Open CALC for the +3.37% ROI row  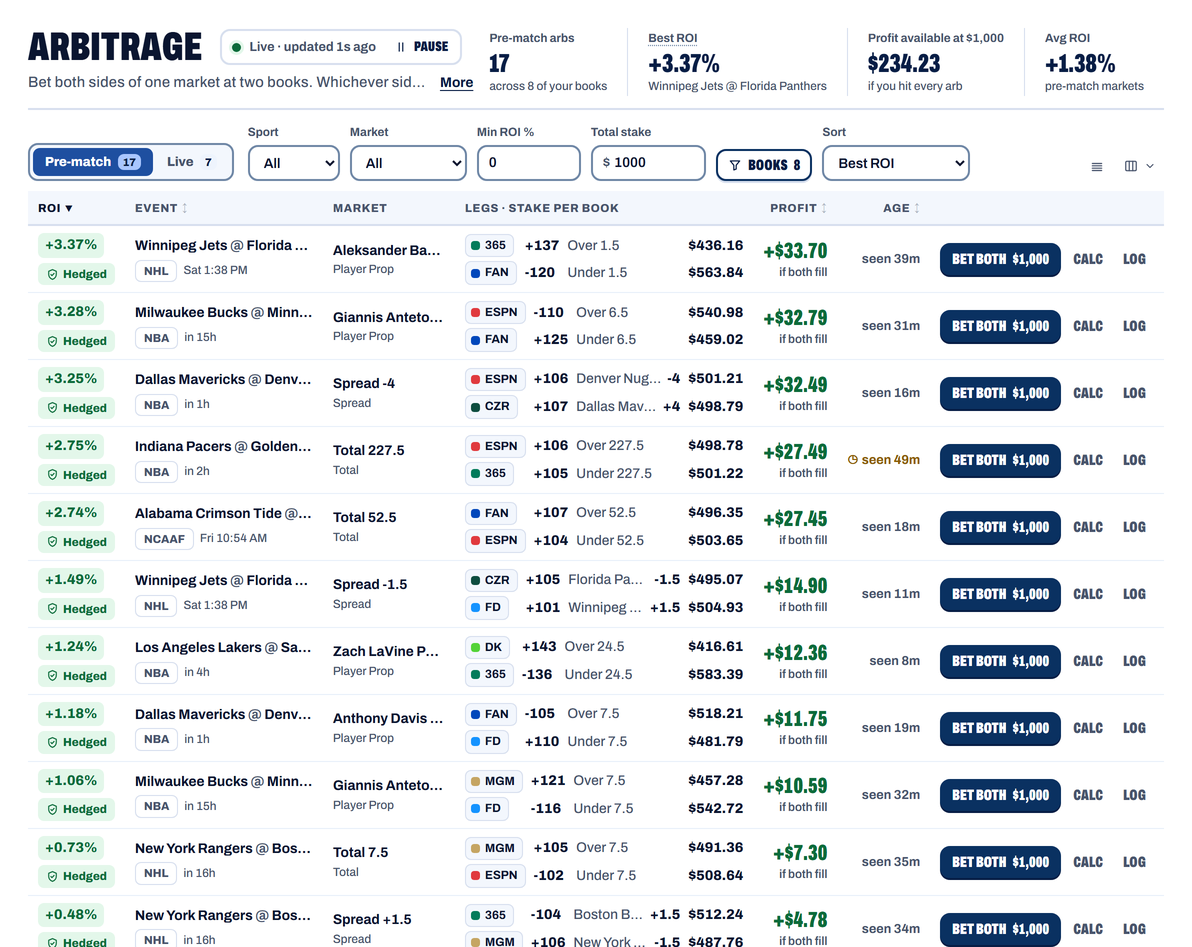tap(1087, 259)
